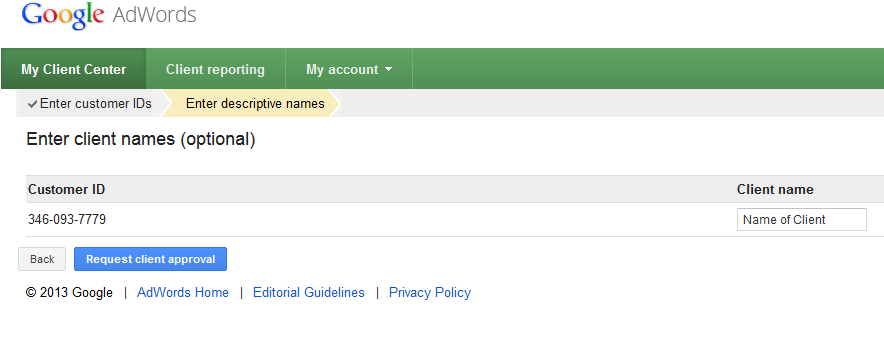Click Request client approval button
The width and height of the screenshot is (884, 363).
[151, 259]
